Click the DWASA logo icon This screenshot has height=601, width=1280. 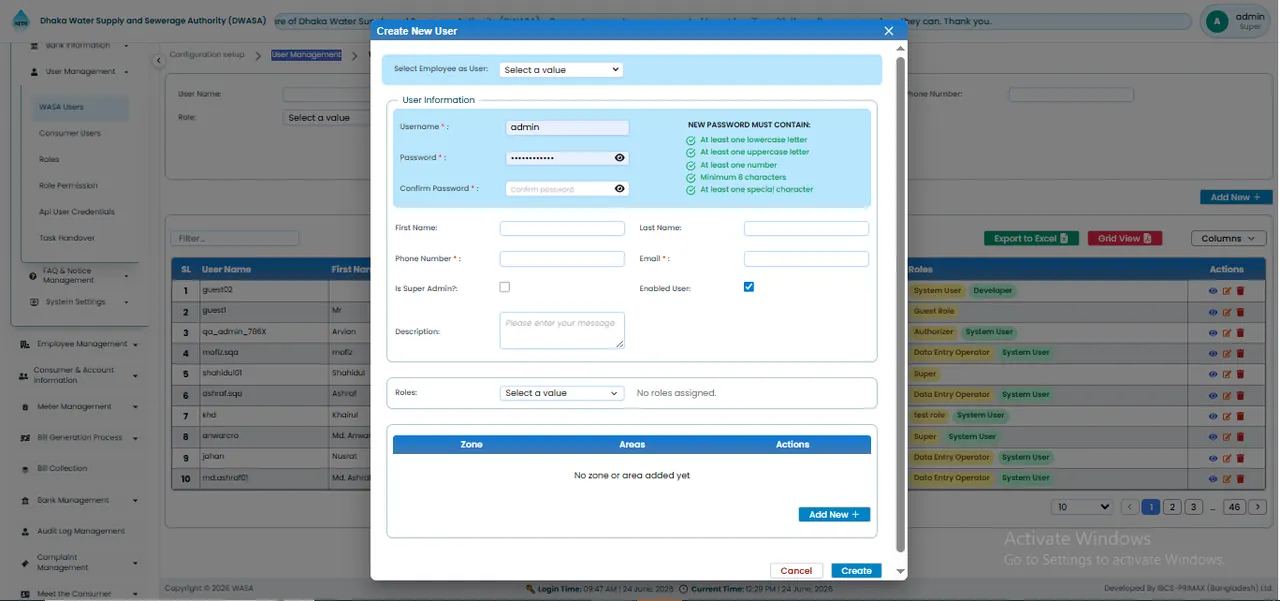coord(21,20)
